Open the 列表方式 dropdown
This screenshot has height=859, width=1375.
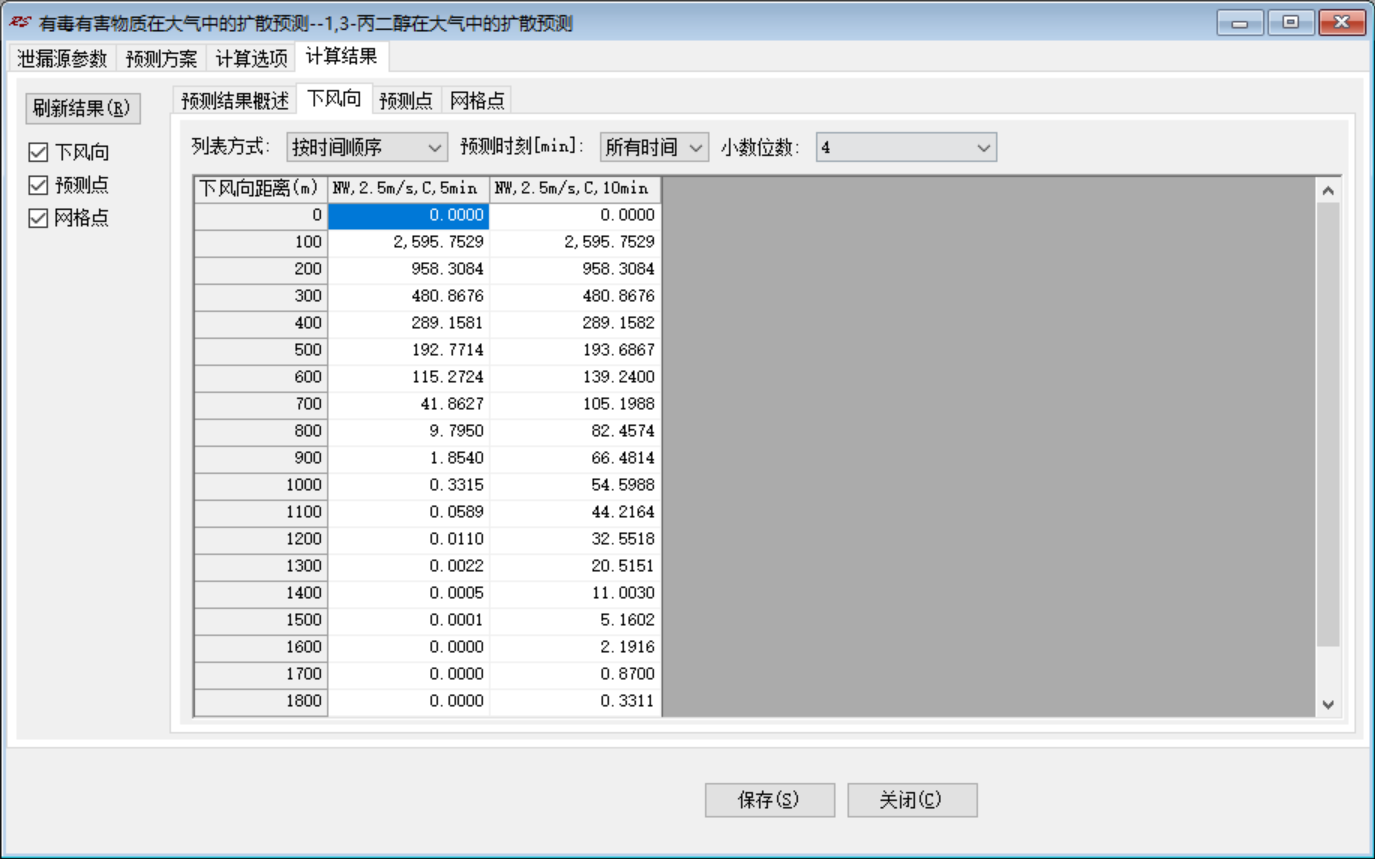click(367, 148)
